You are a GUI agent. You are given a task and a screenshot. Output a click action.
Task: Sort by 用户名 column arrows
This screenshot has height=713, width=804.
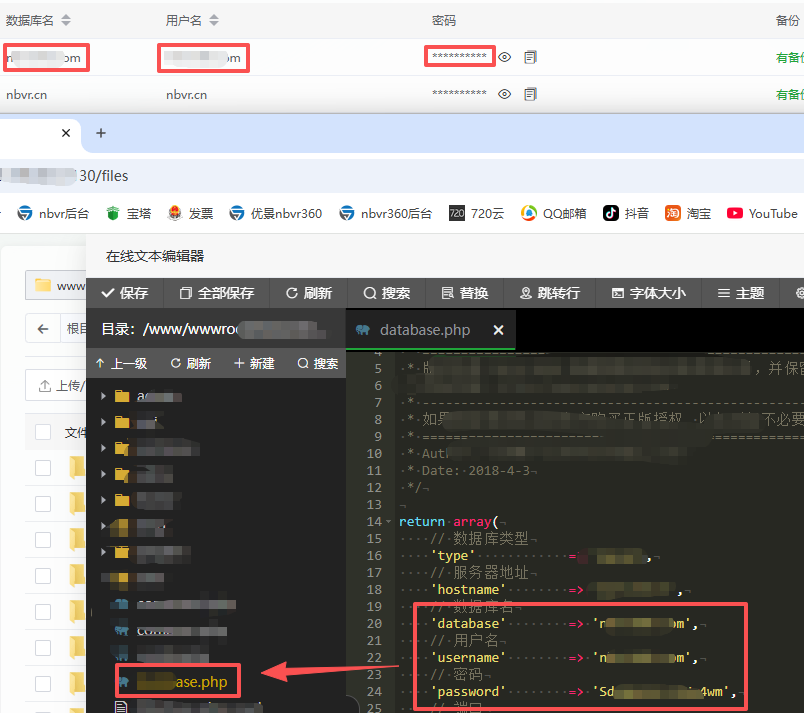214,20
